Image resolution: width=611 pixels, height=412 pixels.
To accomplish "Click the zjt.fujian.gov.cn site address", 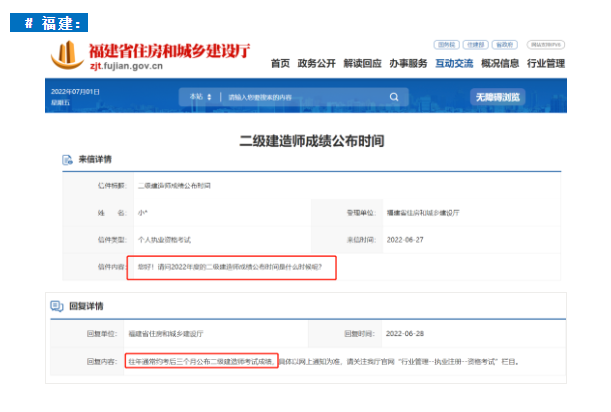I will coord(126,66).
